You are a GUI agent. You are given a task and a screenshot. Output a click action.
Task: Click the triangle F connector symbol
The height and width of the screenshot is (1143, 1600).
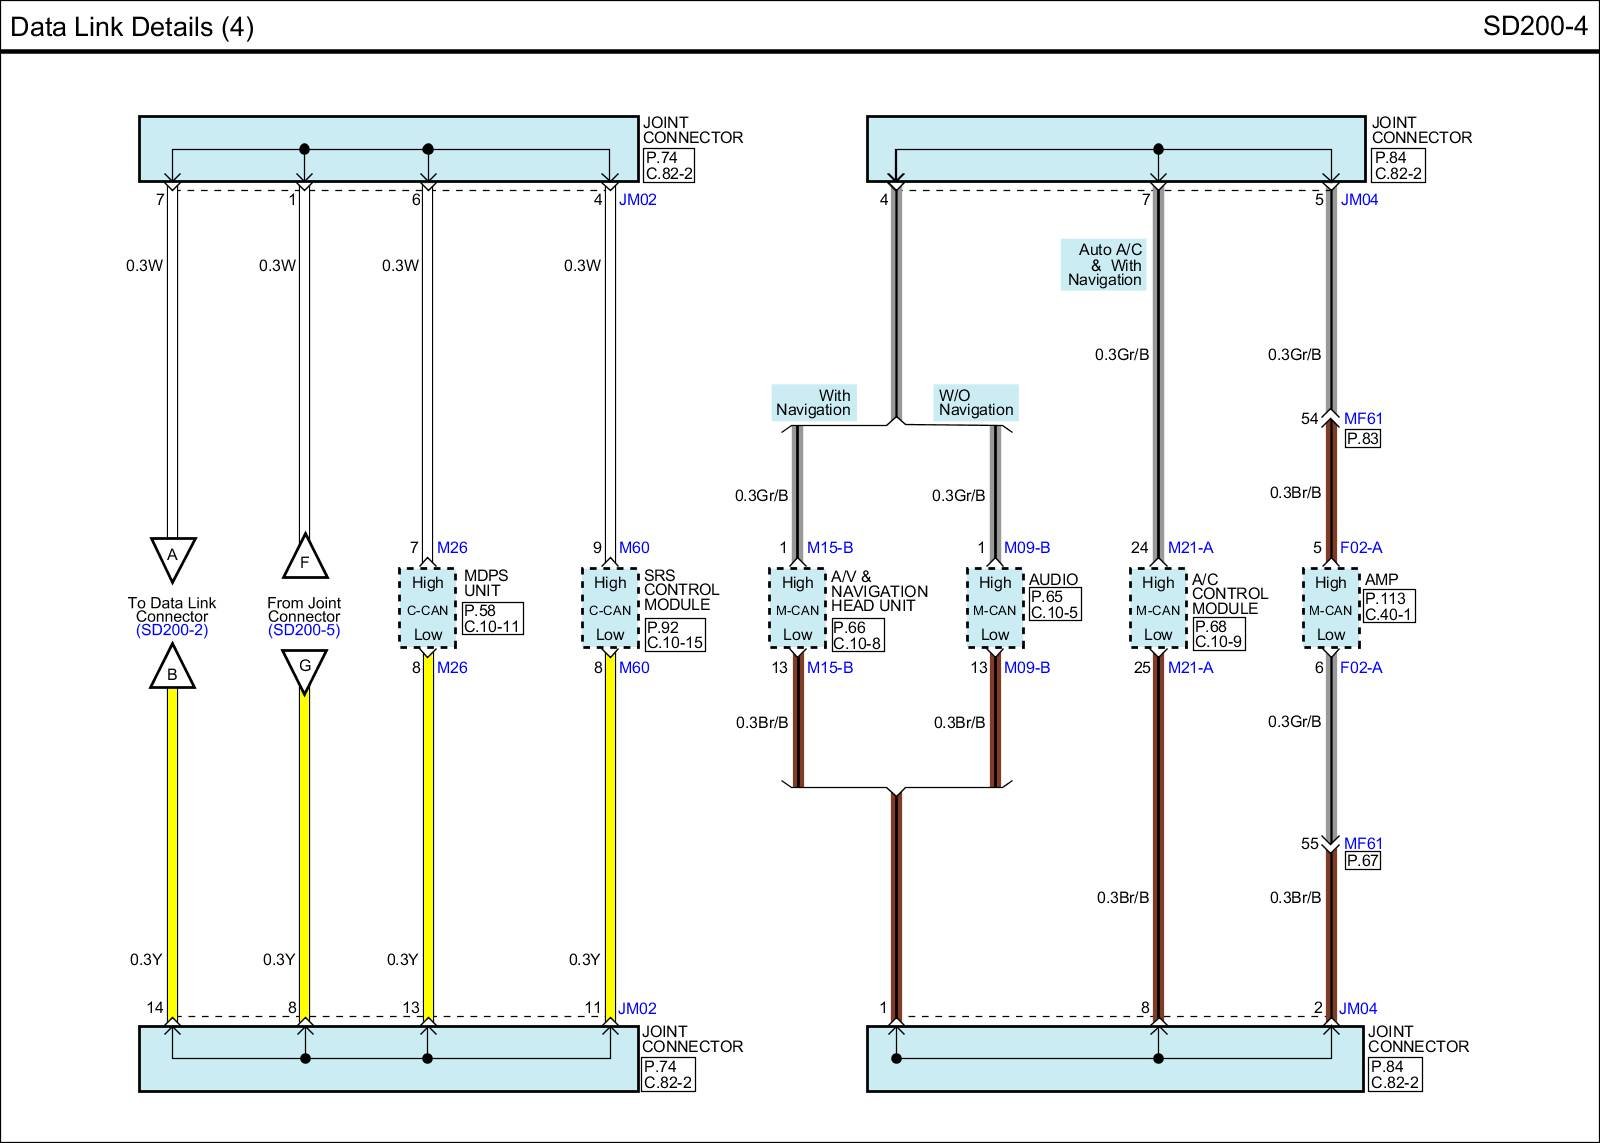[305, 559]
